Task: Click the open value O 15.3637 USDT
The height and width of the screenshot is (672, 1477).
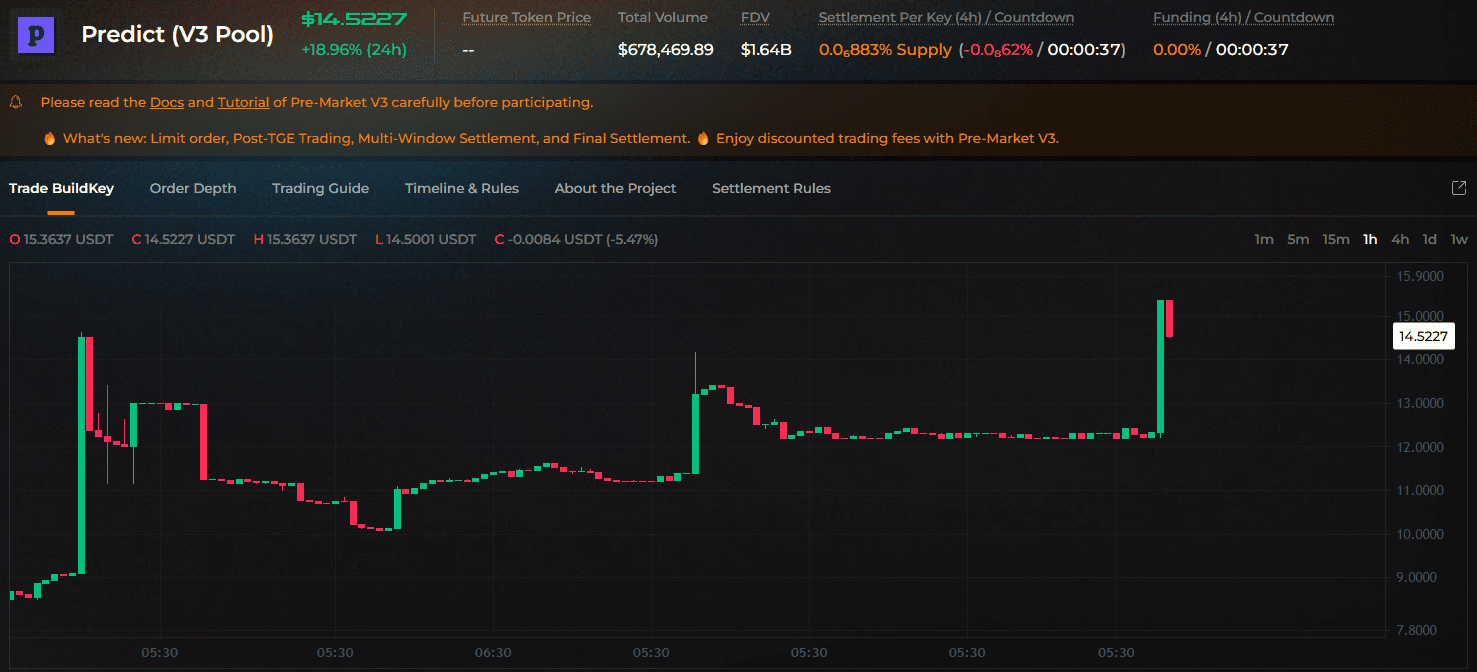Action: click(x=62, y=239)
